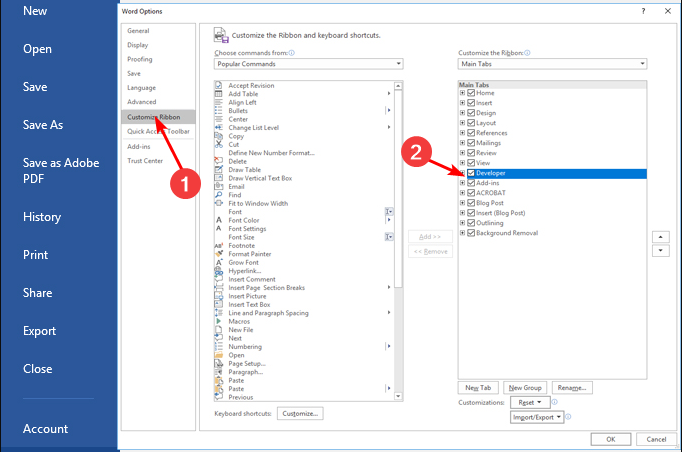The width and height of the screenshot is (682, 452).
Task: Expand the Blog Post tree node
Action: click(x=462, y=203)
